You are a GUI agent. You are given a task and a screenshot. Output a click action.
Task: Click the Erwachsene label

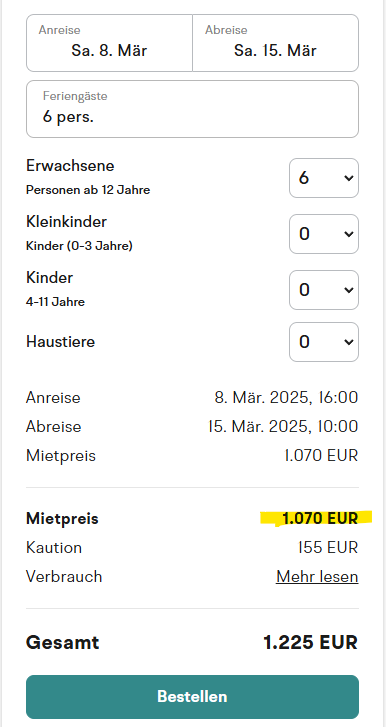click(x=70, y=166)
